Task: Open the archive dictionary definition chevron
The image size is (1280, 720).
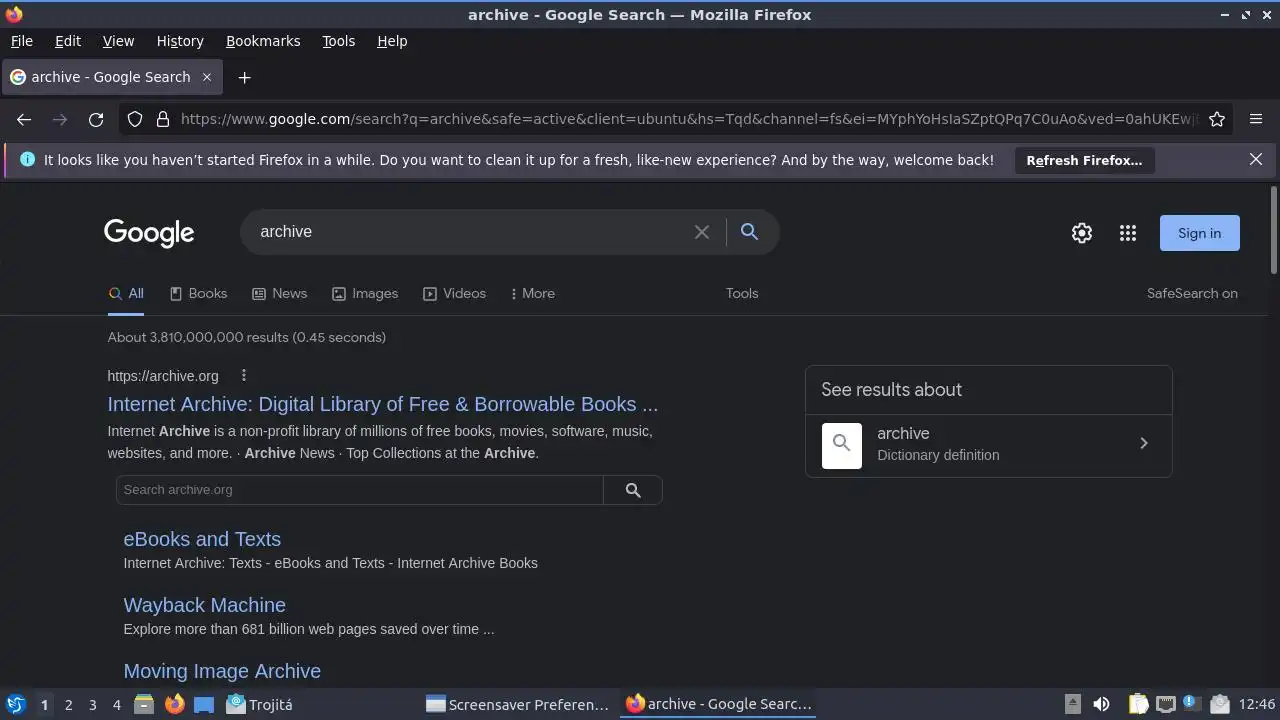Action: (x=1144, y=443)
